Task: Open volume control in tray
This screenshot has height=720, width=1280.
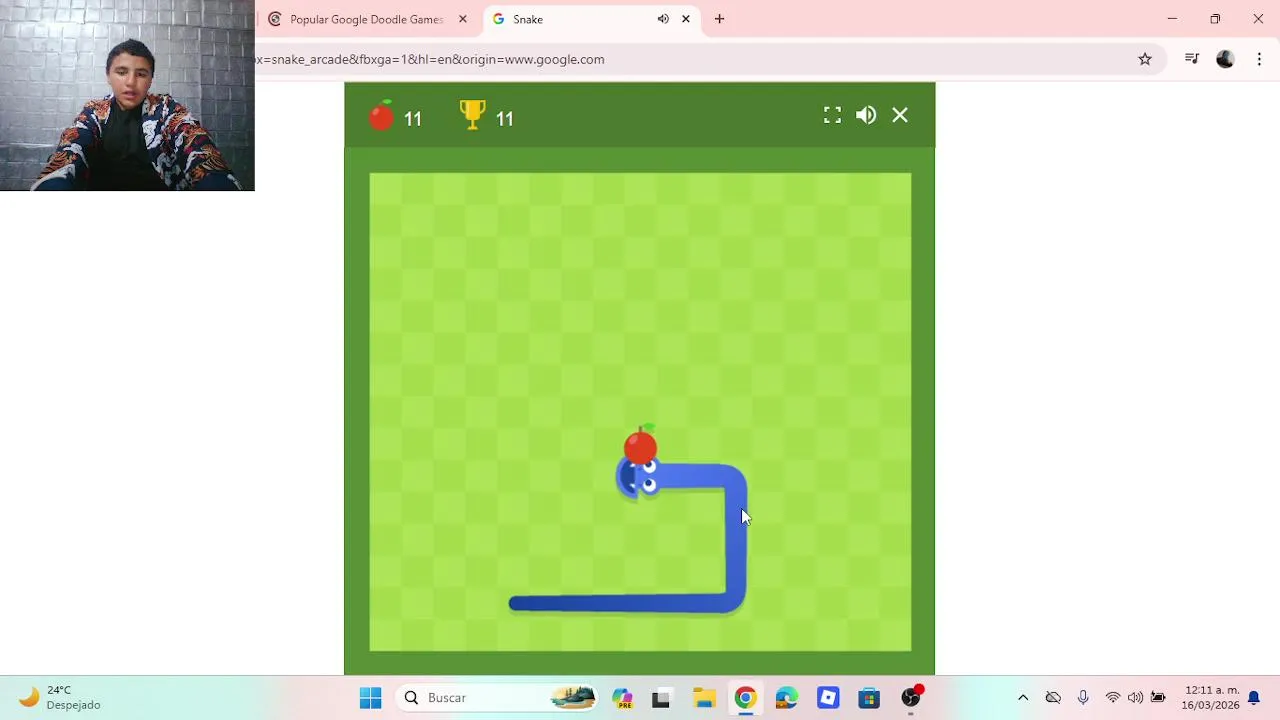Action: [x=1135, y=698]
